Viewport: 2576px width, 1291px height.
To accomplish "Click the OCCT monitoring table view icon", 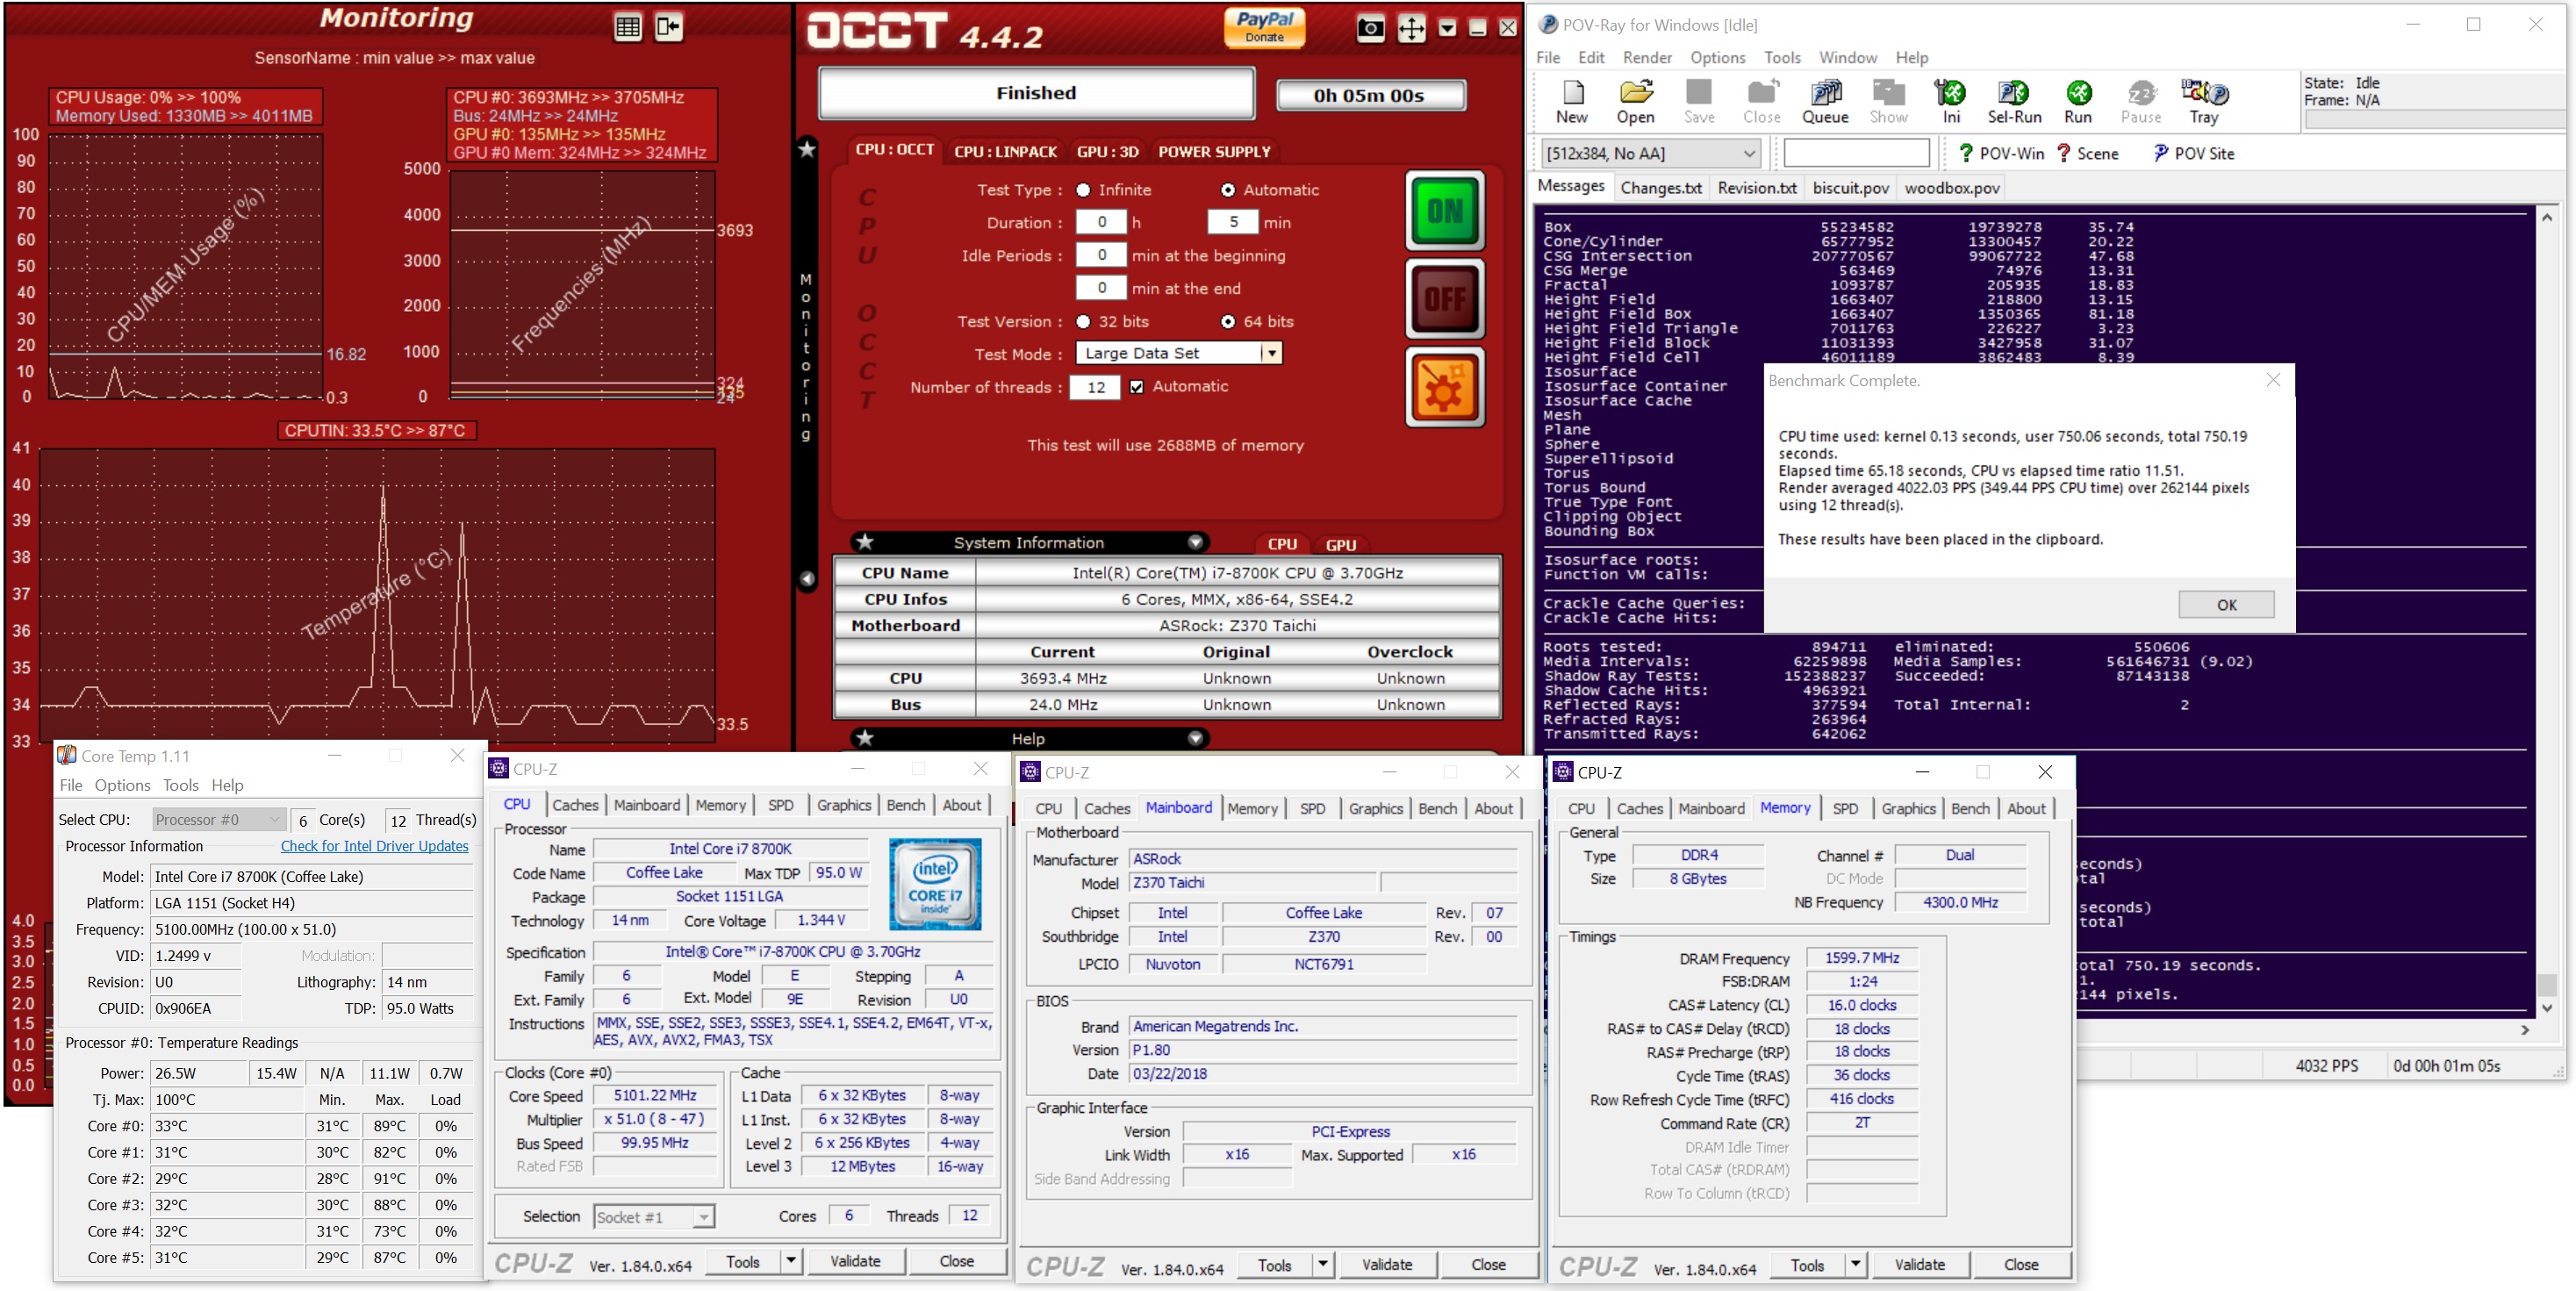I will (x=628, y=27).
